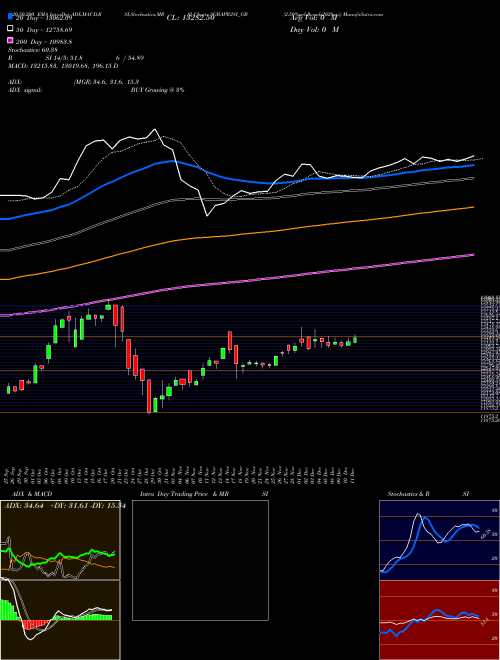The image size is (500, 660).
Task: Click the 'Day Vol: 0 M' text
Action: click(314, 29)
